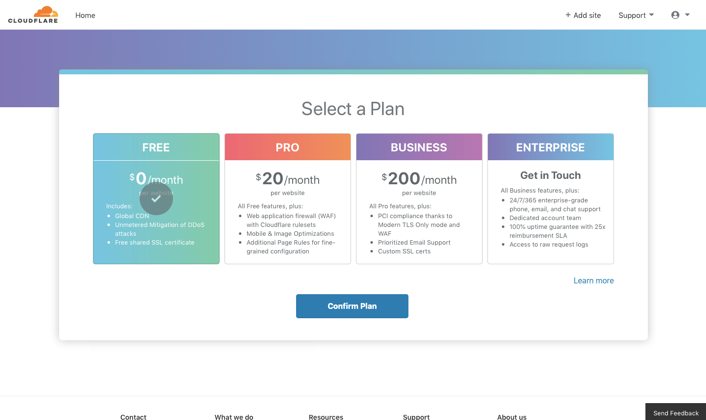Open the About us footer heading

pos(511,417)
